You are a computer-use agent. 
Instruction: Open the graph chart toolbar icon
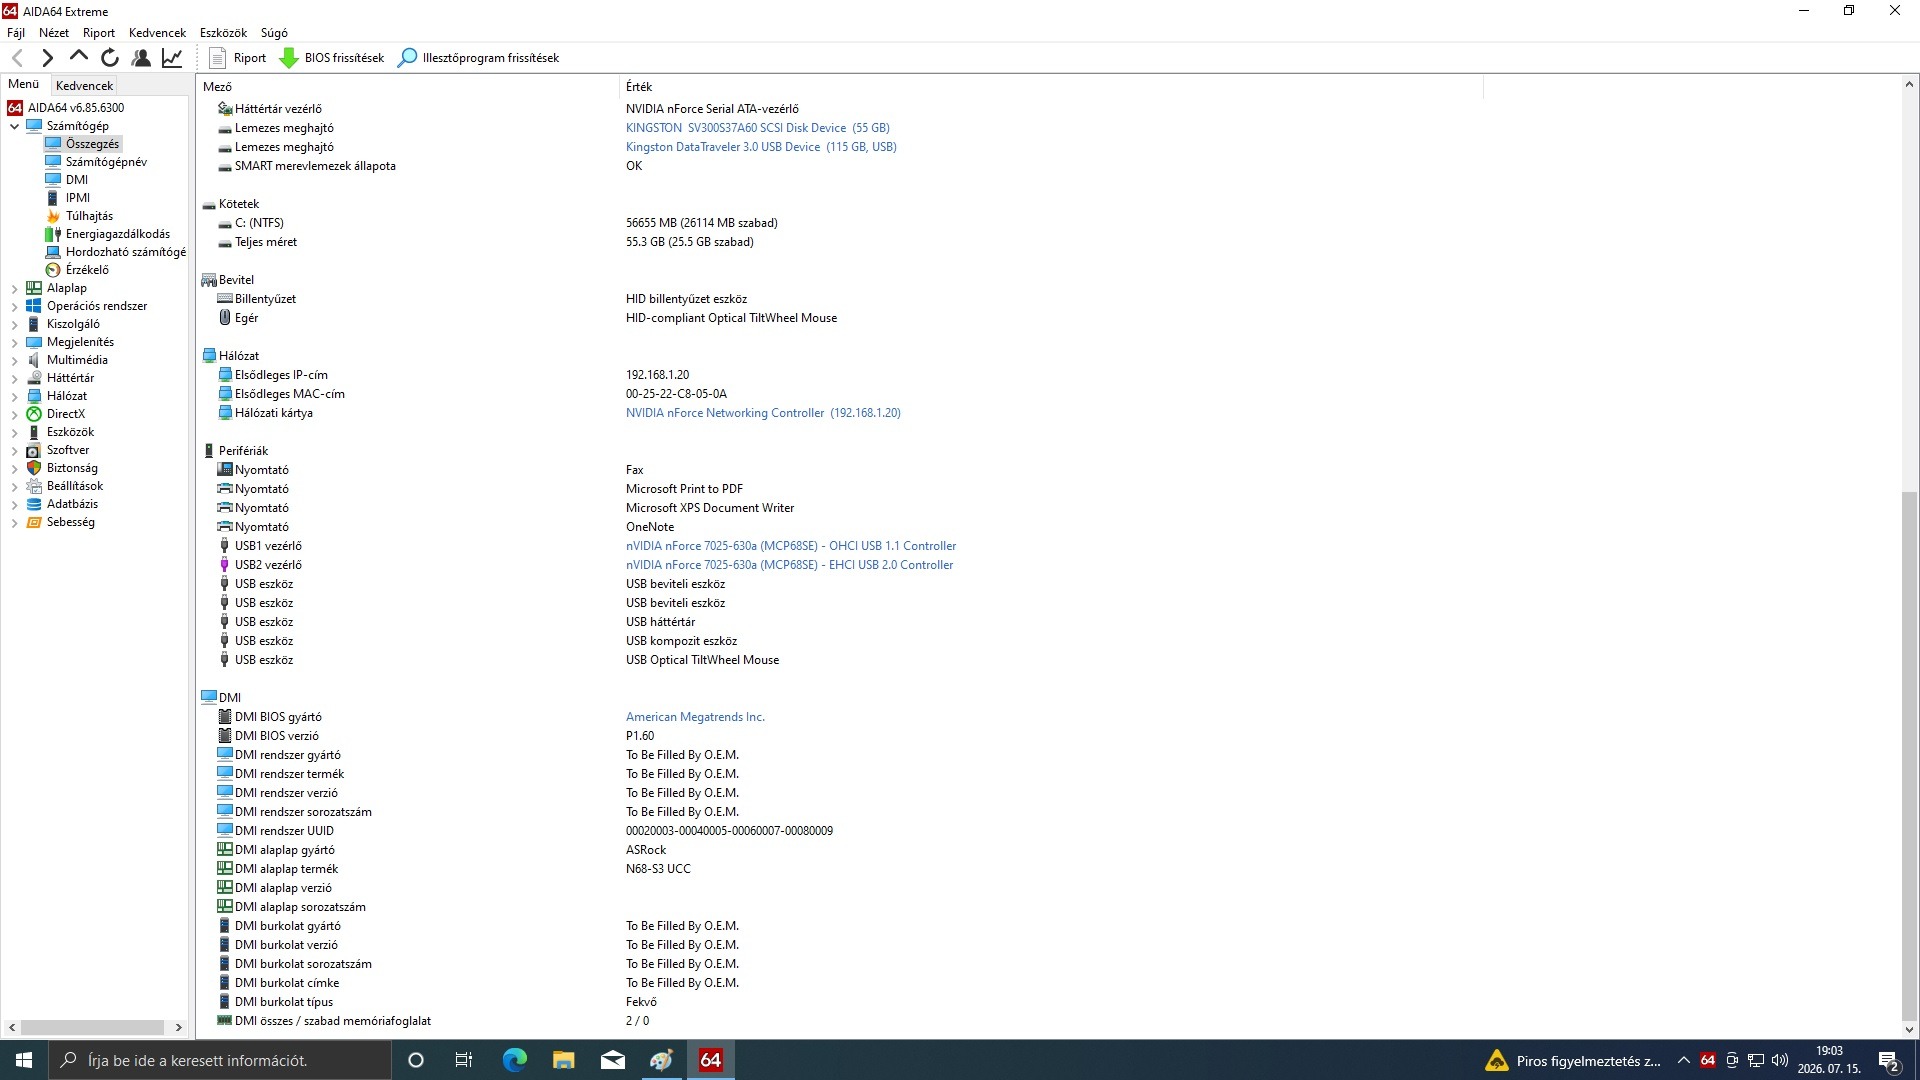(x=172, y=58)
